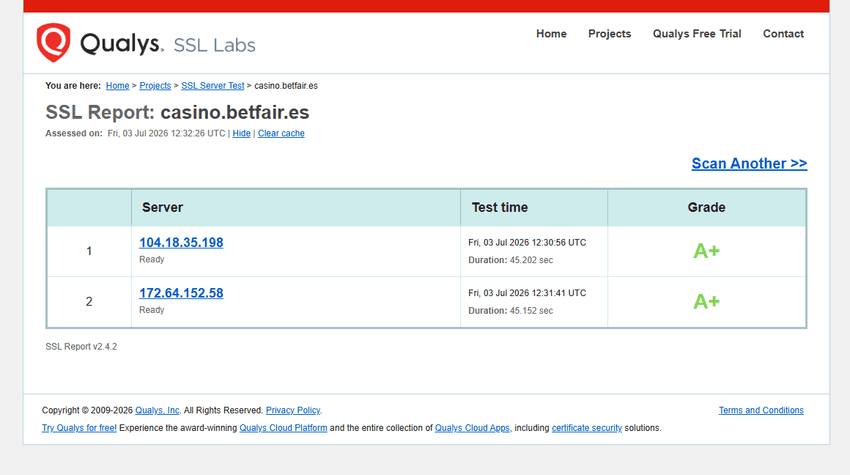Open the Qualys Free Trial menu item
Image resolution: width=850 pixels, height=475 pixels.
[x=697, y=34]
